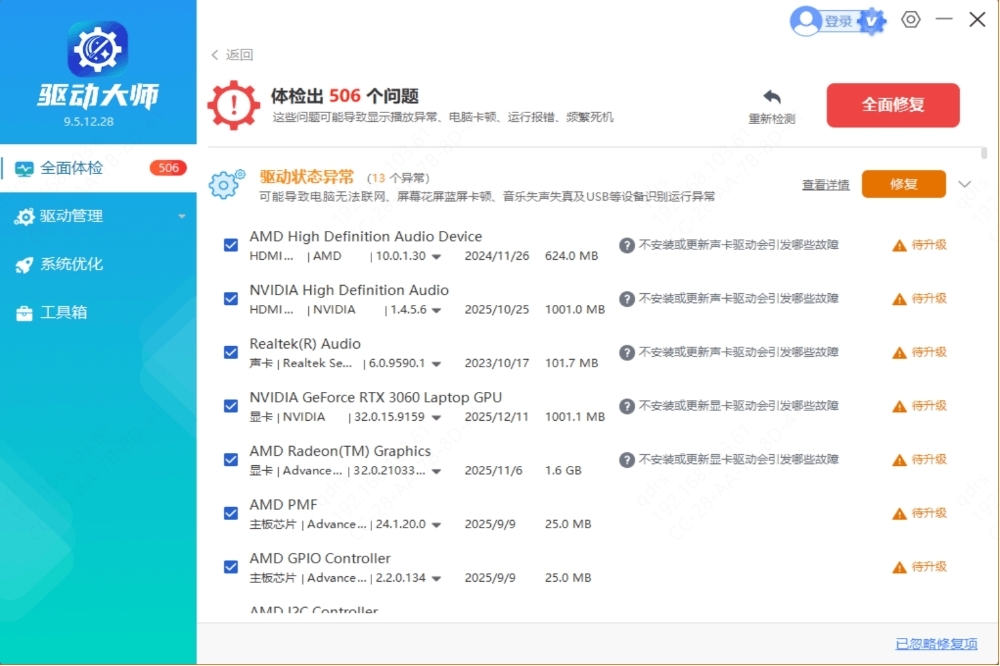The image size is (1000, 666).
Task: Uncheck Realtek(R) Audio driver checkbox
Action: (x=231, y=352)
